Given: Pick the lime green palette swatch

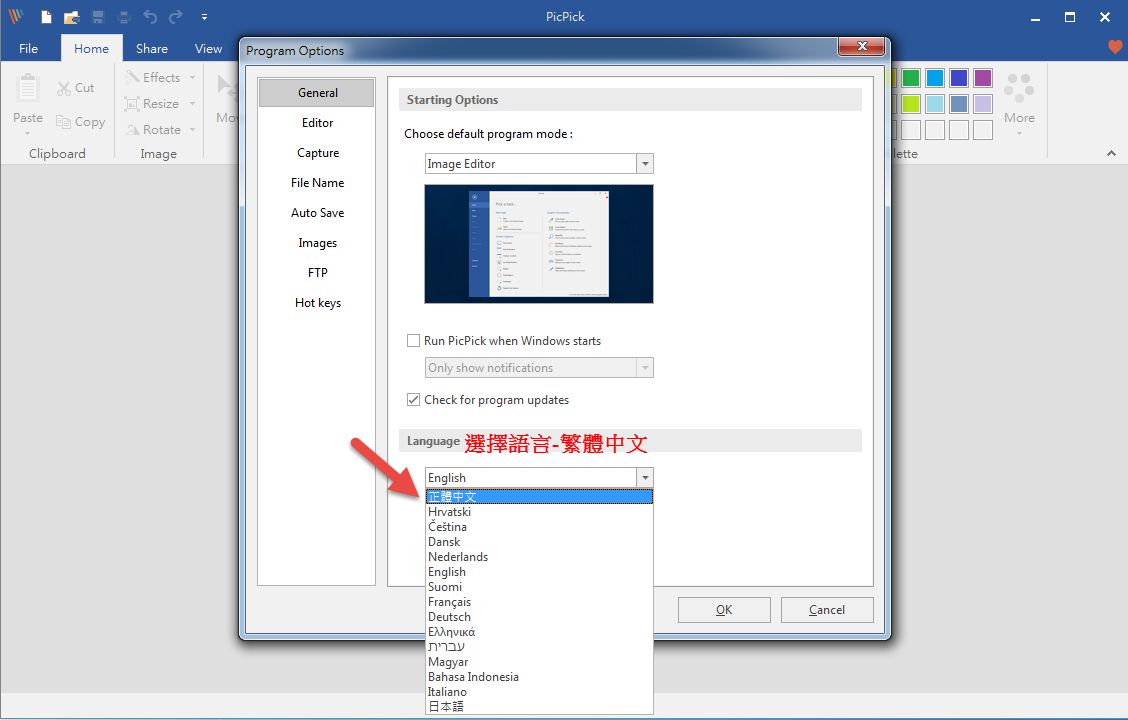Looking at the screenshot, I should [911, 104].
